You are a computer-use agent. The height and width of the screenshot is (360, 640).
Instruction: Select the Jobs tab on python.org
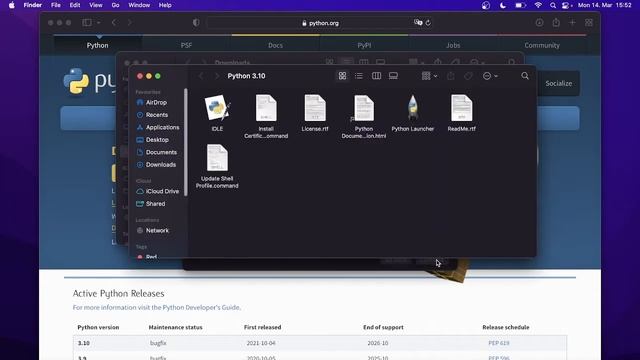point(453,45)
